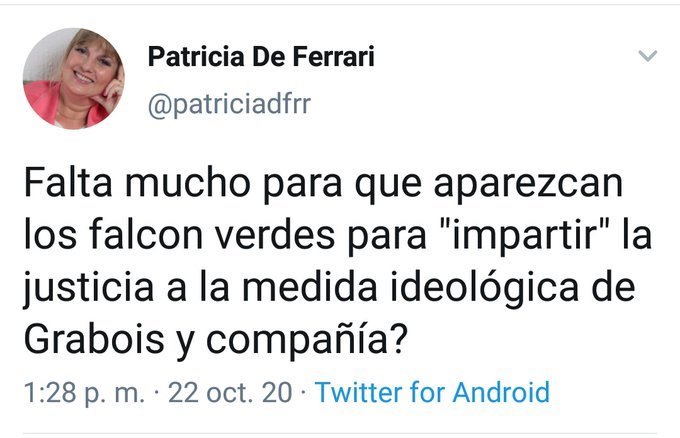680x438 pixels.
Task: Tap the word justicia in tweet
Action: click(x=88, y=287)
